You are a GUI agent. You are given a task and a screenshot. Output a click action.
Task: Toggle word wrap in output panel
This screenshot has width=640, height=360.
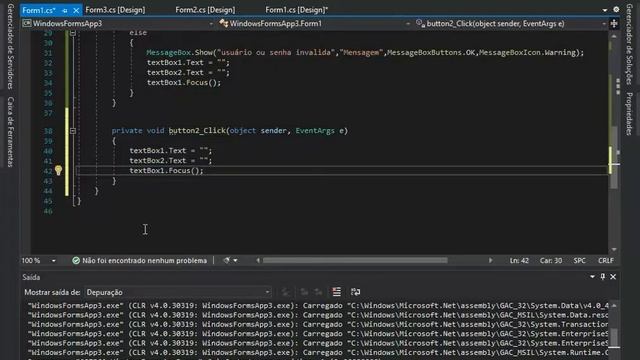point(356,292)
